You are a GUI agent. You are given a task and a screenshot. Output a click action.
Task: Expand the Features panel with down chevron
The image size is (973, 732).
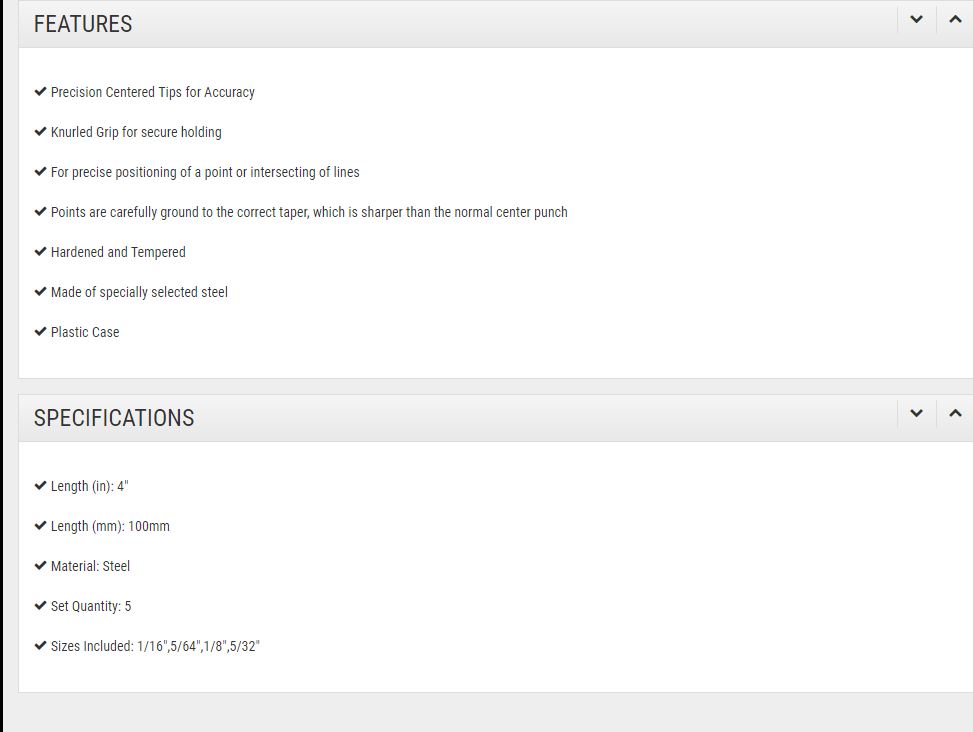tap(916, 20)
